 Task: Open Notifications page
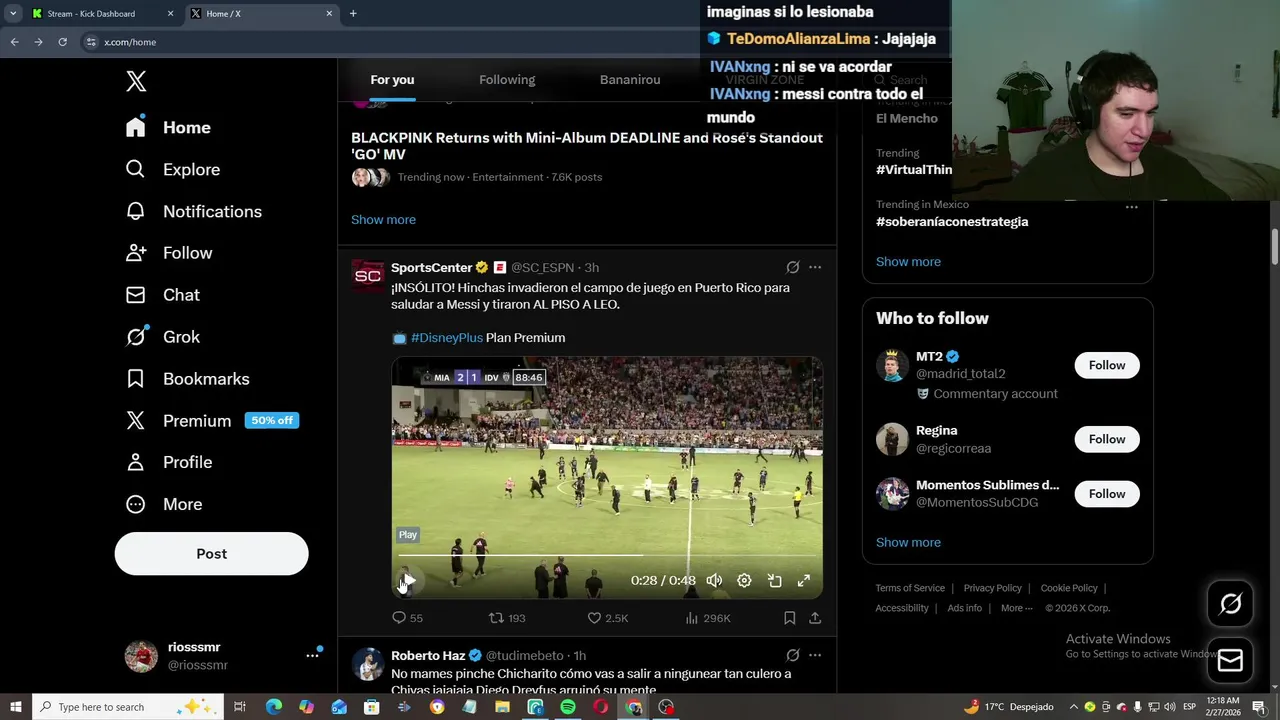(x=193, y=211)
